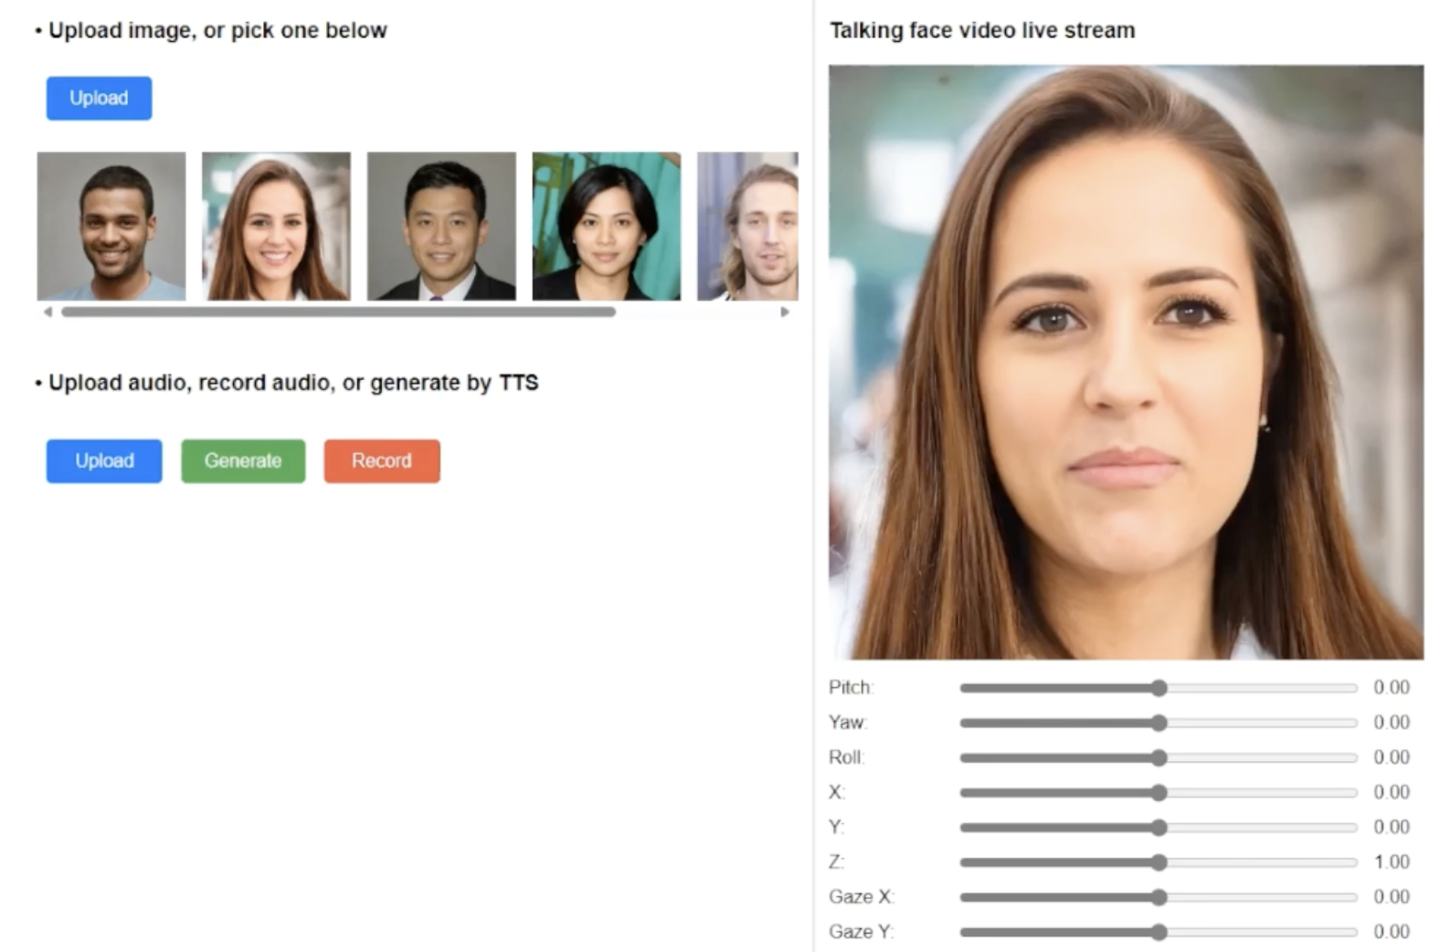Click the right scroll arrow of thumbnail strip

[785, 312]
